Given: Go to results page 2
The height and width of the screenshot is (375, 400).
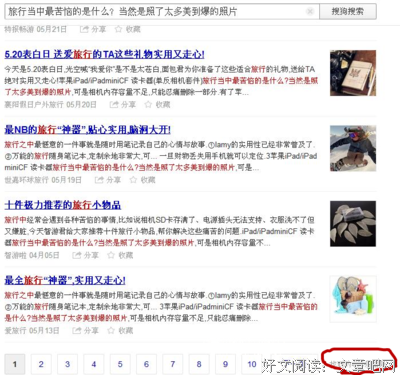Looking at the screenshot, I should (x=41, y=364).
